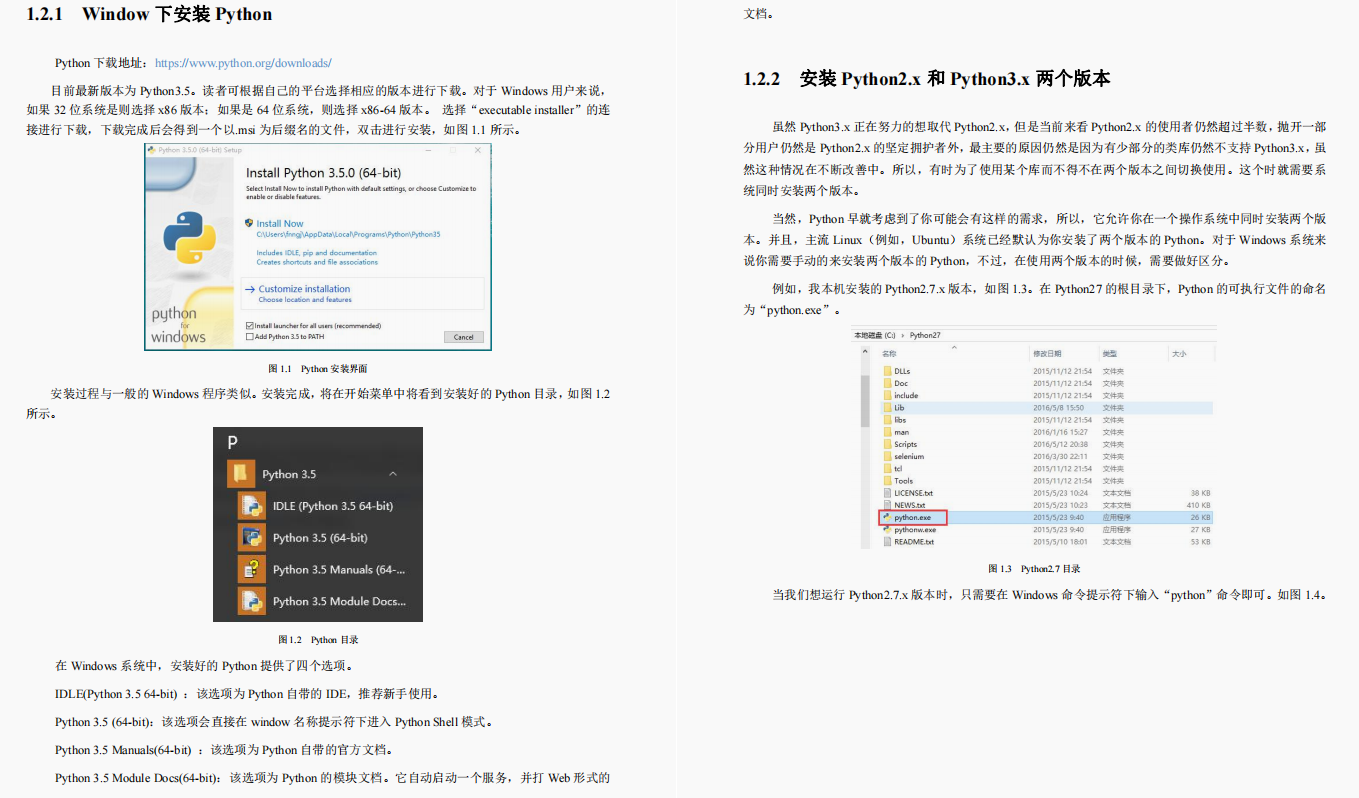This screenshot has width=1359, height=798.
Task: Click the README.txt file icon
Action: 887,542
